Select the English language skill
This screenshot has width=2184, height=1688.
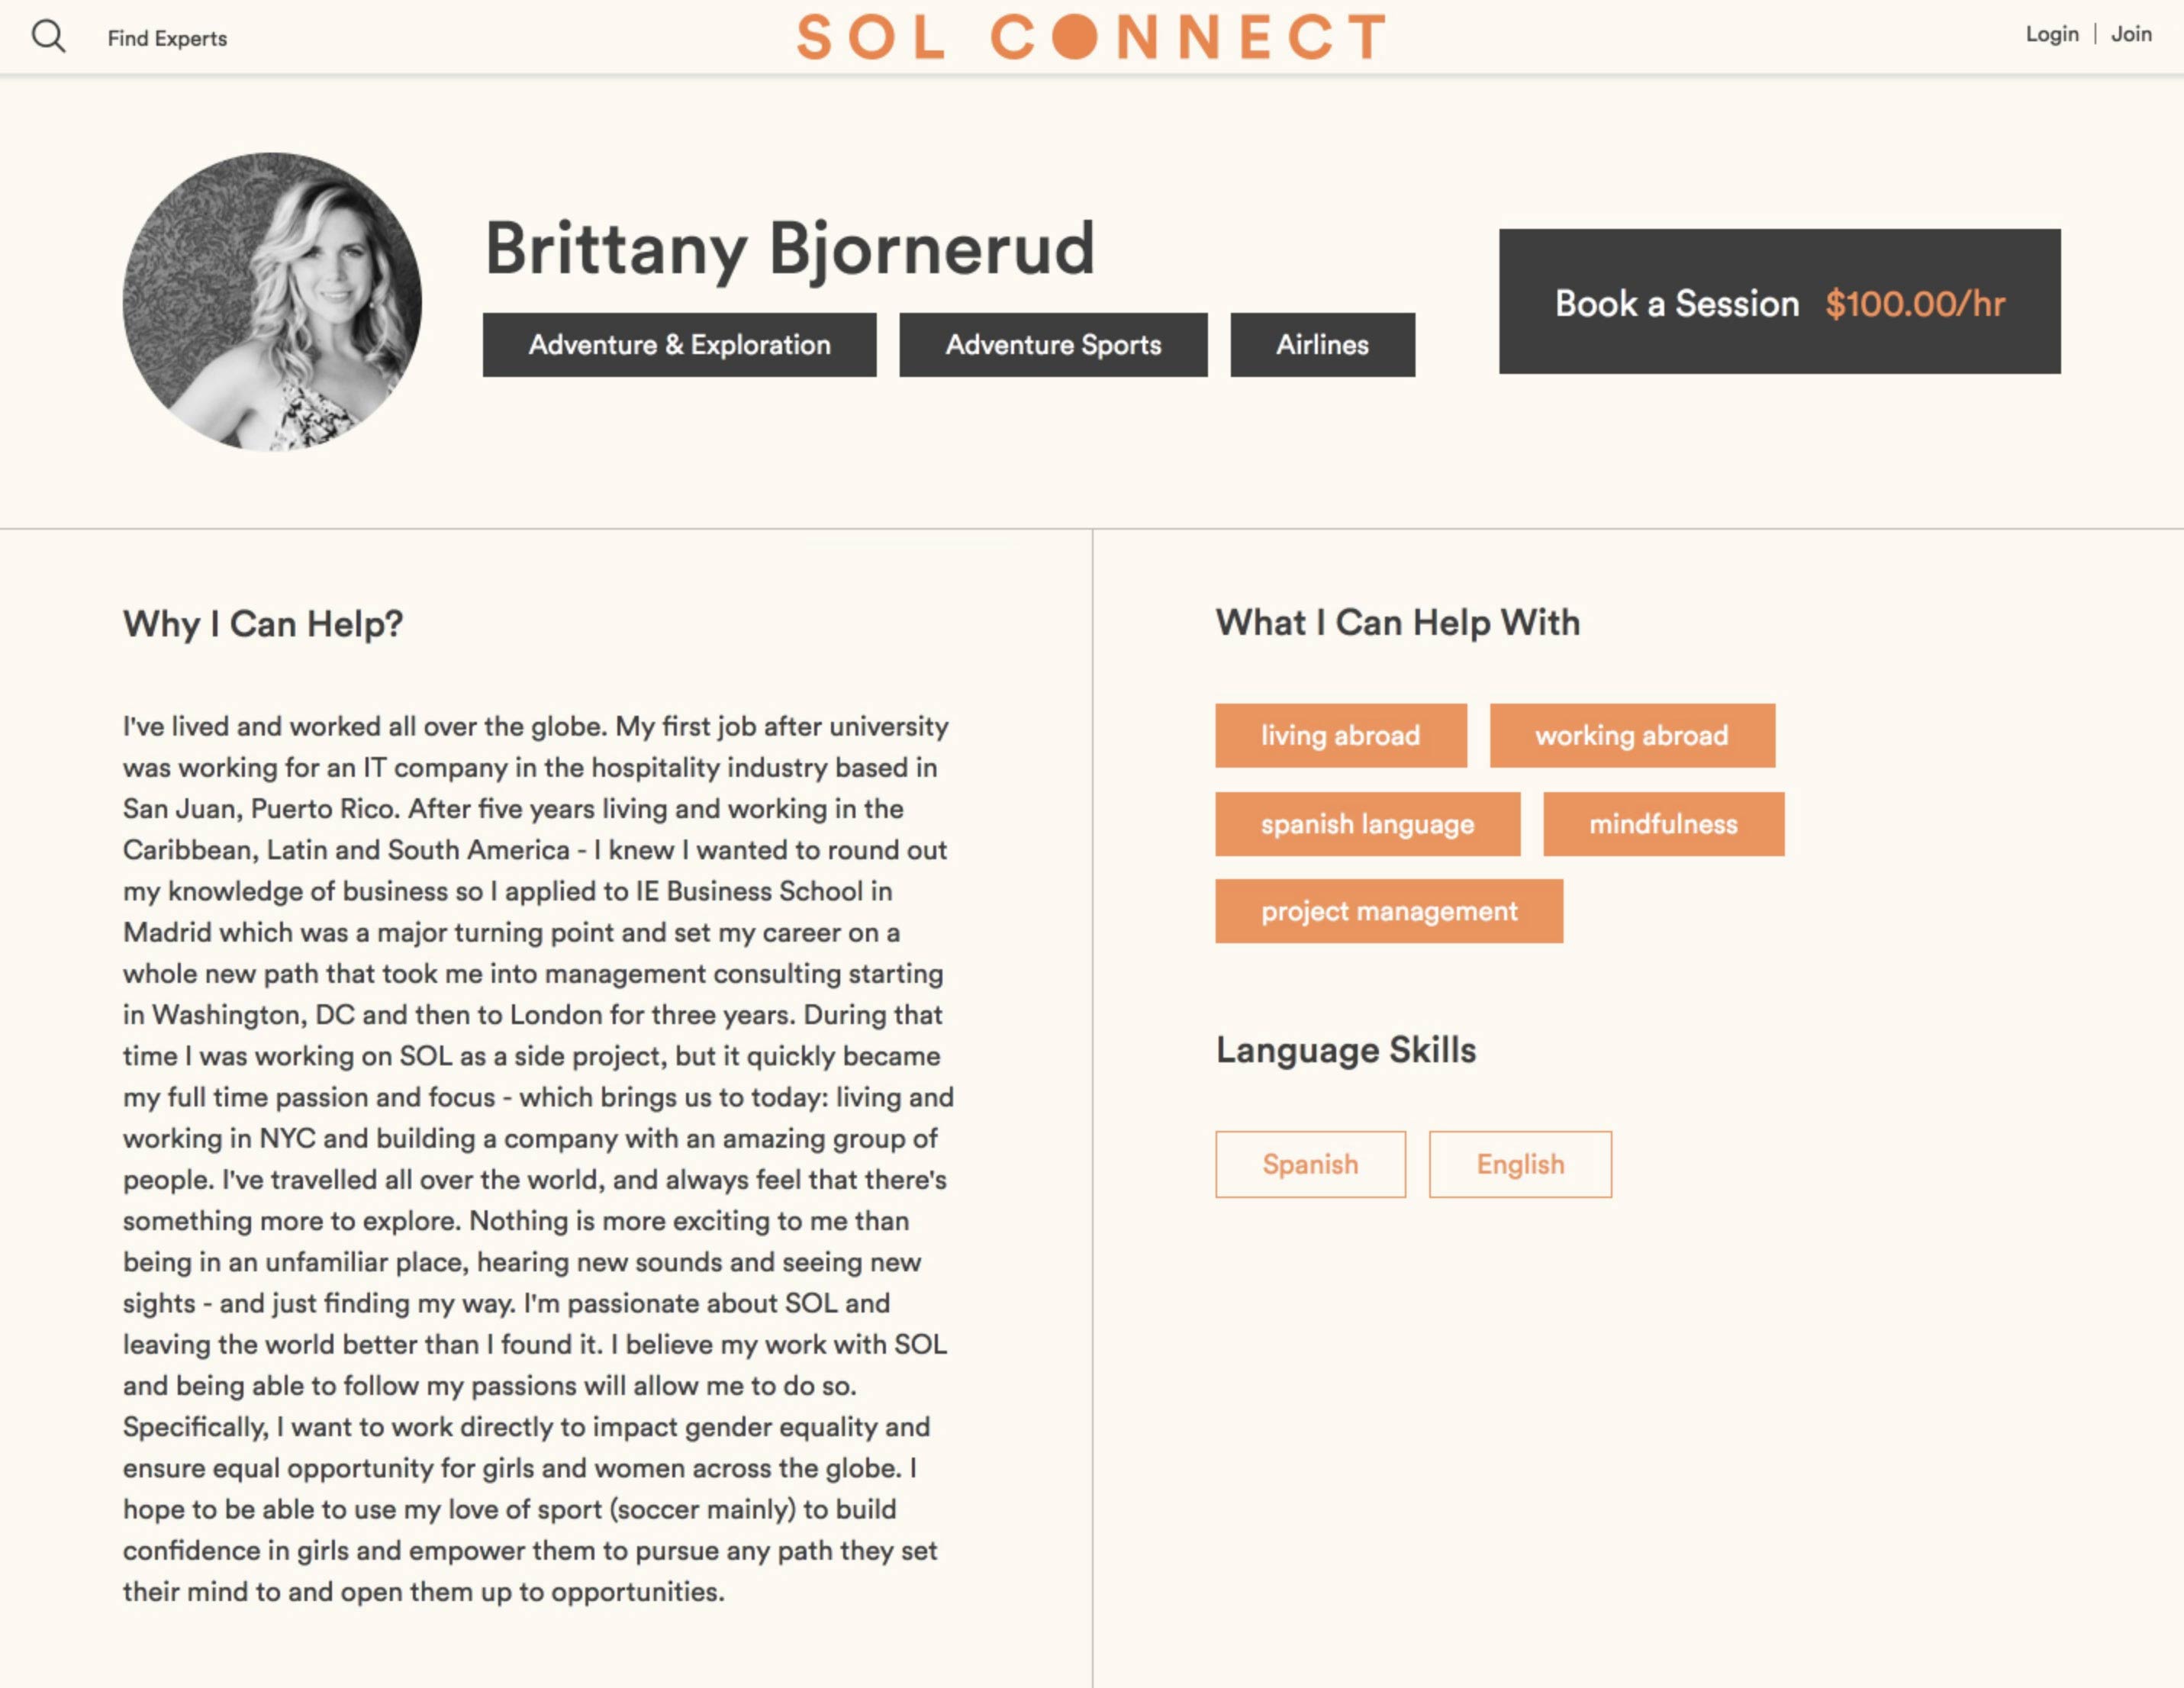pos(1520,1164)
